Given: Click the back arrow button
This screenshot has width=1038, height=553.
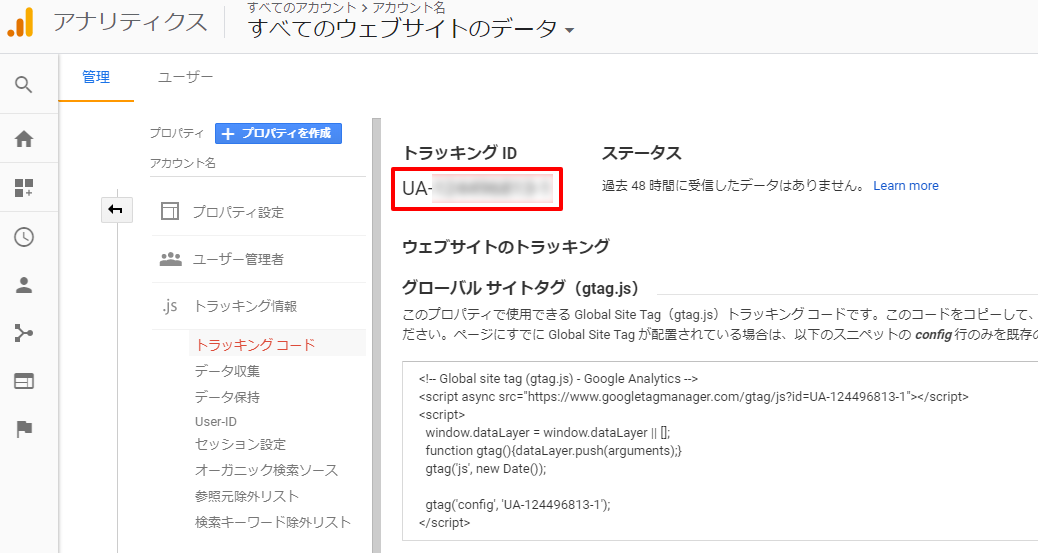Looking at the screenshot, I should (x=117, y=210).
